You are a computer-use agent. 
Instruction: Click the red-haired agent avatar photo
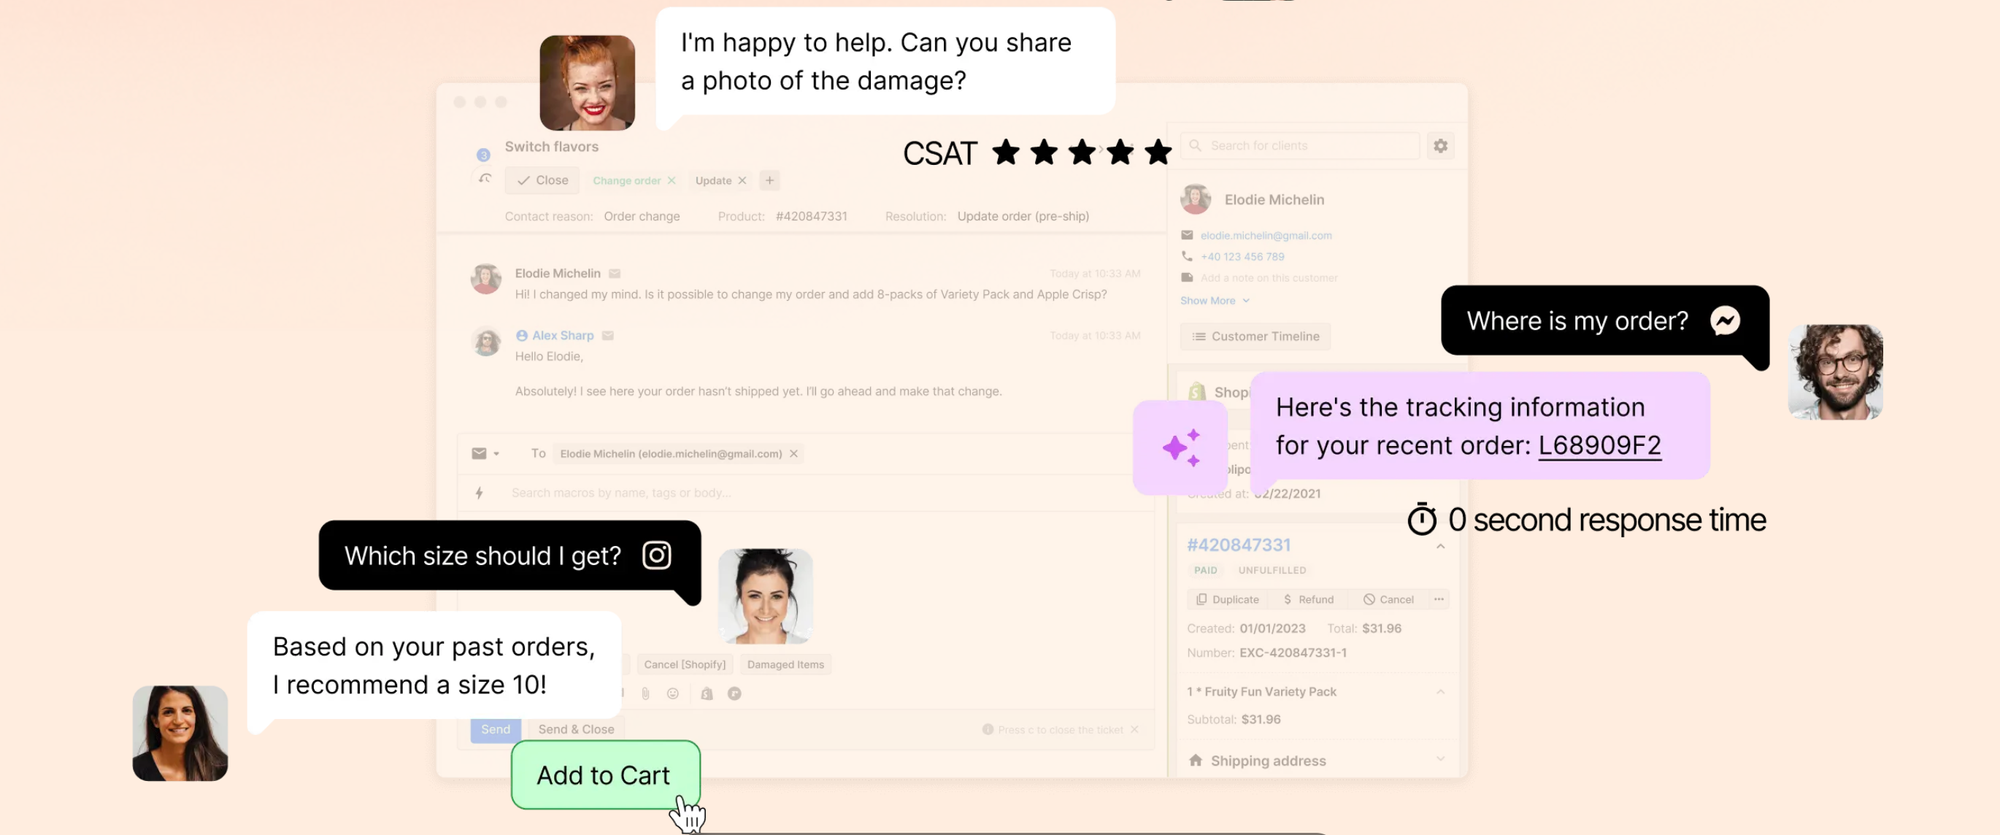point(587,83)
